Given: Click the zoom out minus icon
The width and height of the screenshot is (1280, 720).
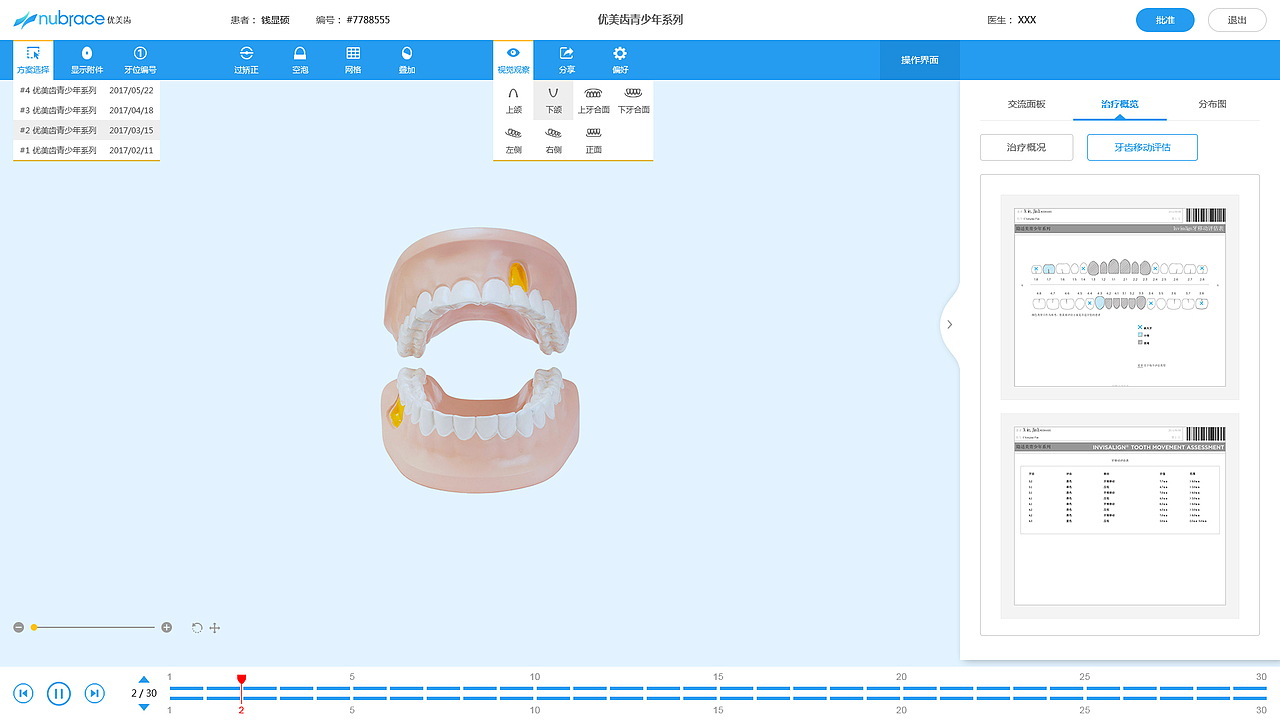Looking at the screenshot, I should [x=18, y=627].
